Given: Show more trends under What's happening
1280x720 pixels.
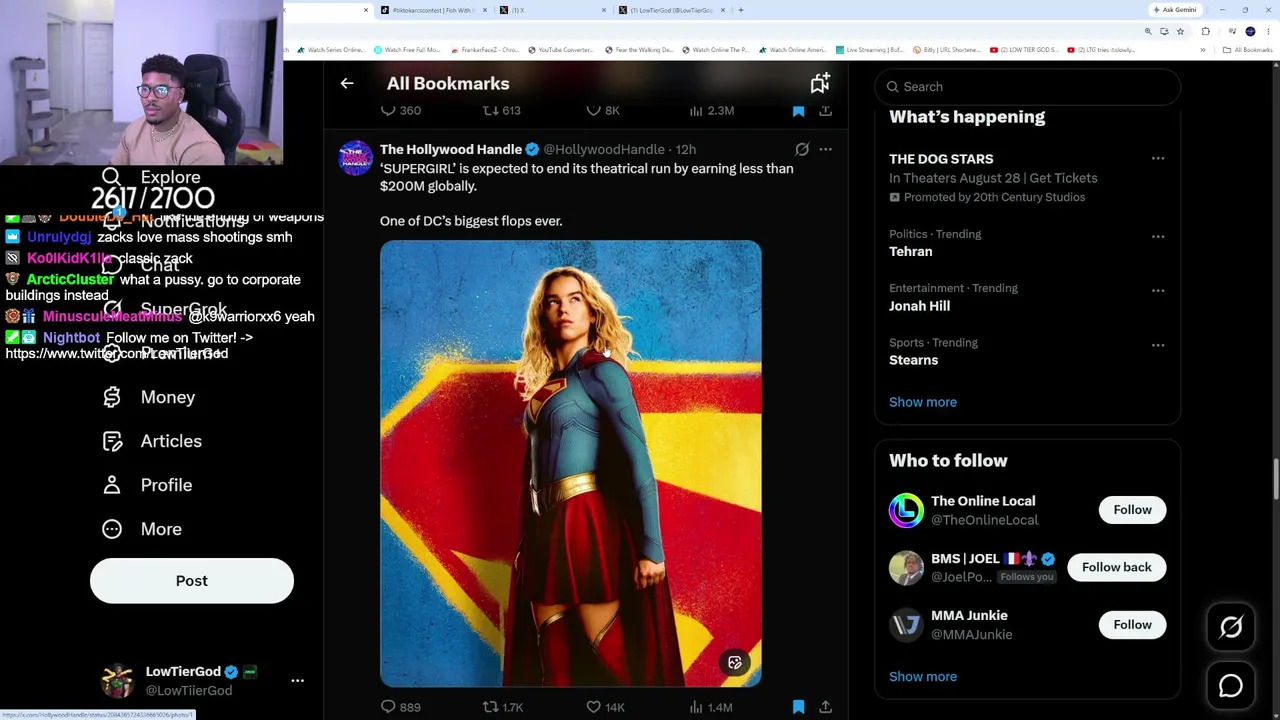Looking at the screenshot, I should [x=923, y=402].
